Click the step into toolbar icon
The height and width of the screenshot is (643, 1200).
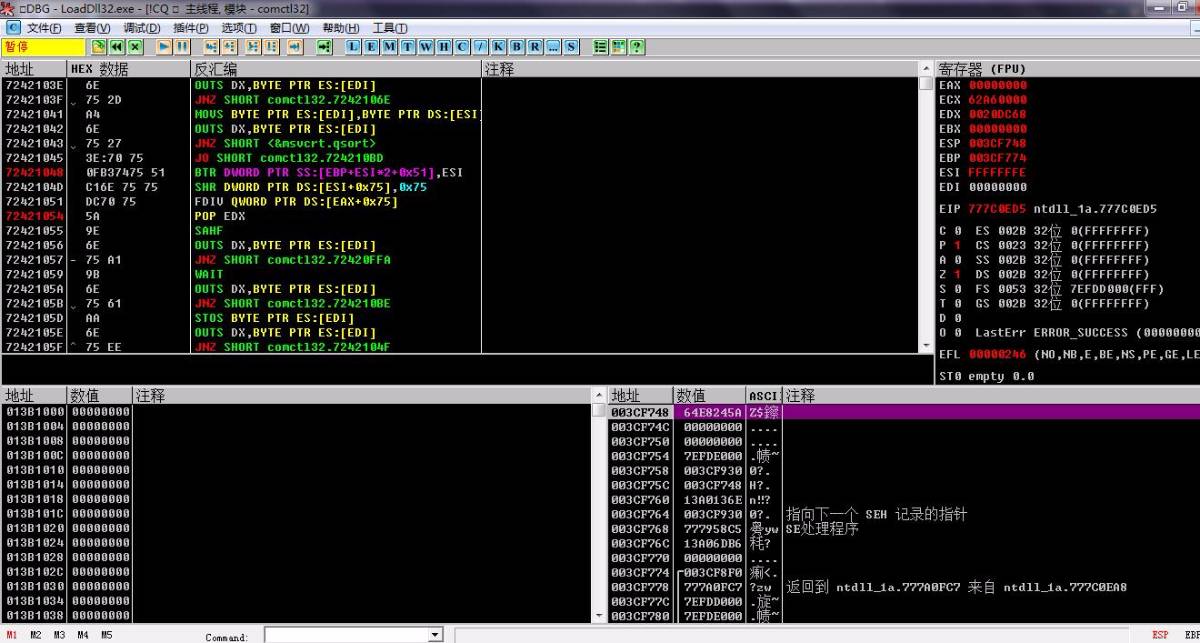point(210,46)
